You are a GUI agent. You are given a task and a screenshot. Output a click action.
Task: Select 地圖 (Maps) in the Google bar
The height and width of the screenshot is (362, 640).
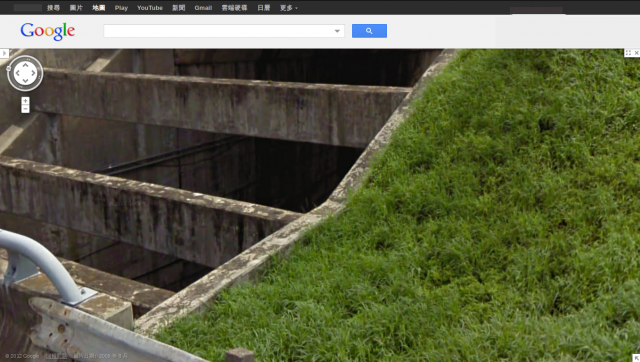(98, 8)
